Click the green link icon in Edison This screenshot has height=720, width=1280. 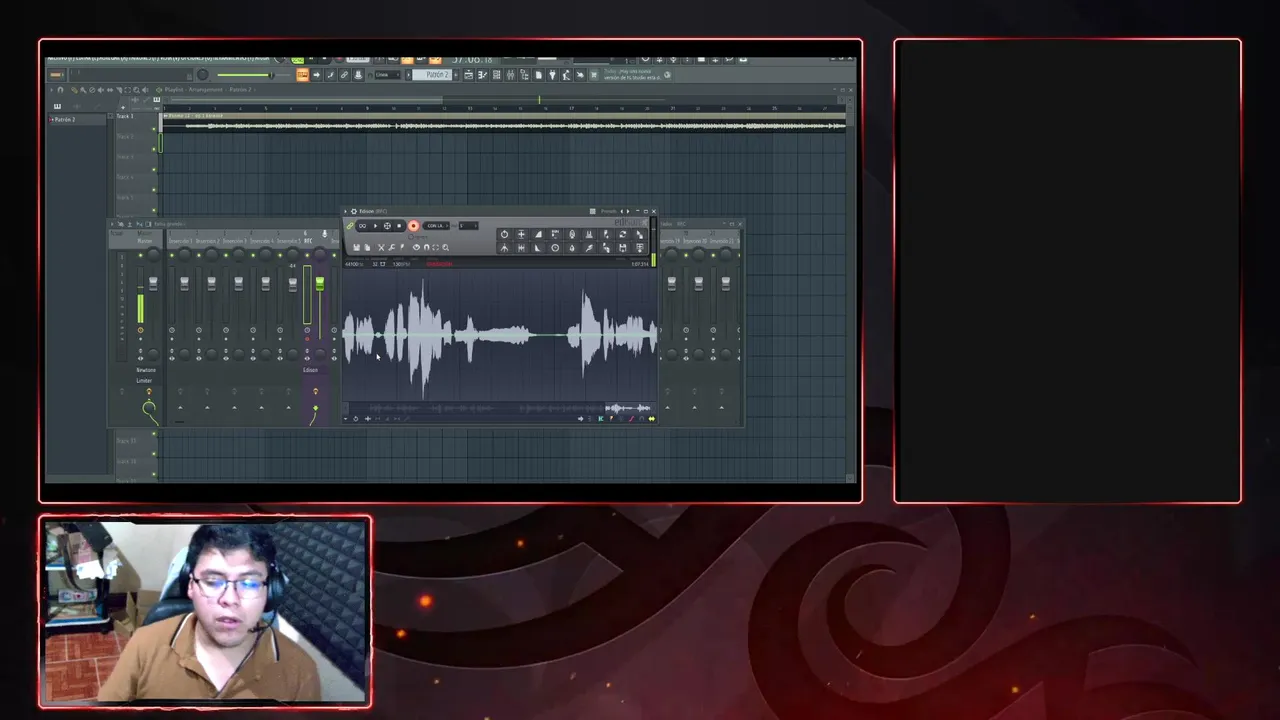click(x=349, y=226)
